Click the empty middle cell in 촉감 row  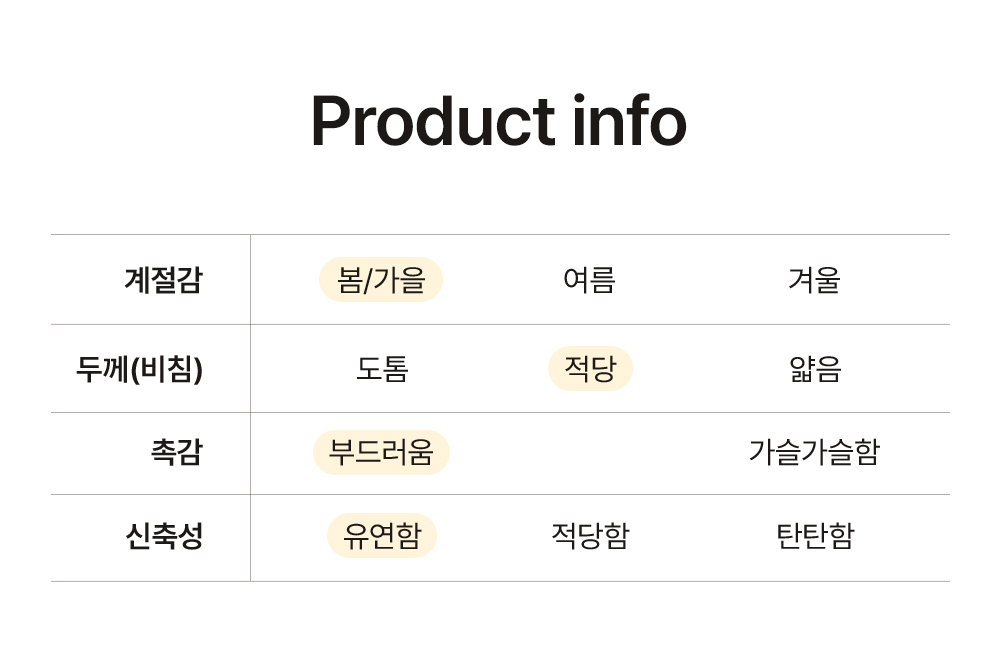[x=590, y=453]
